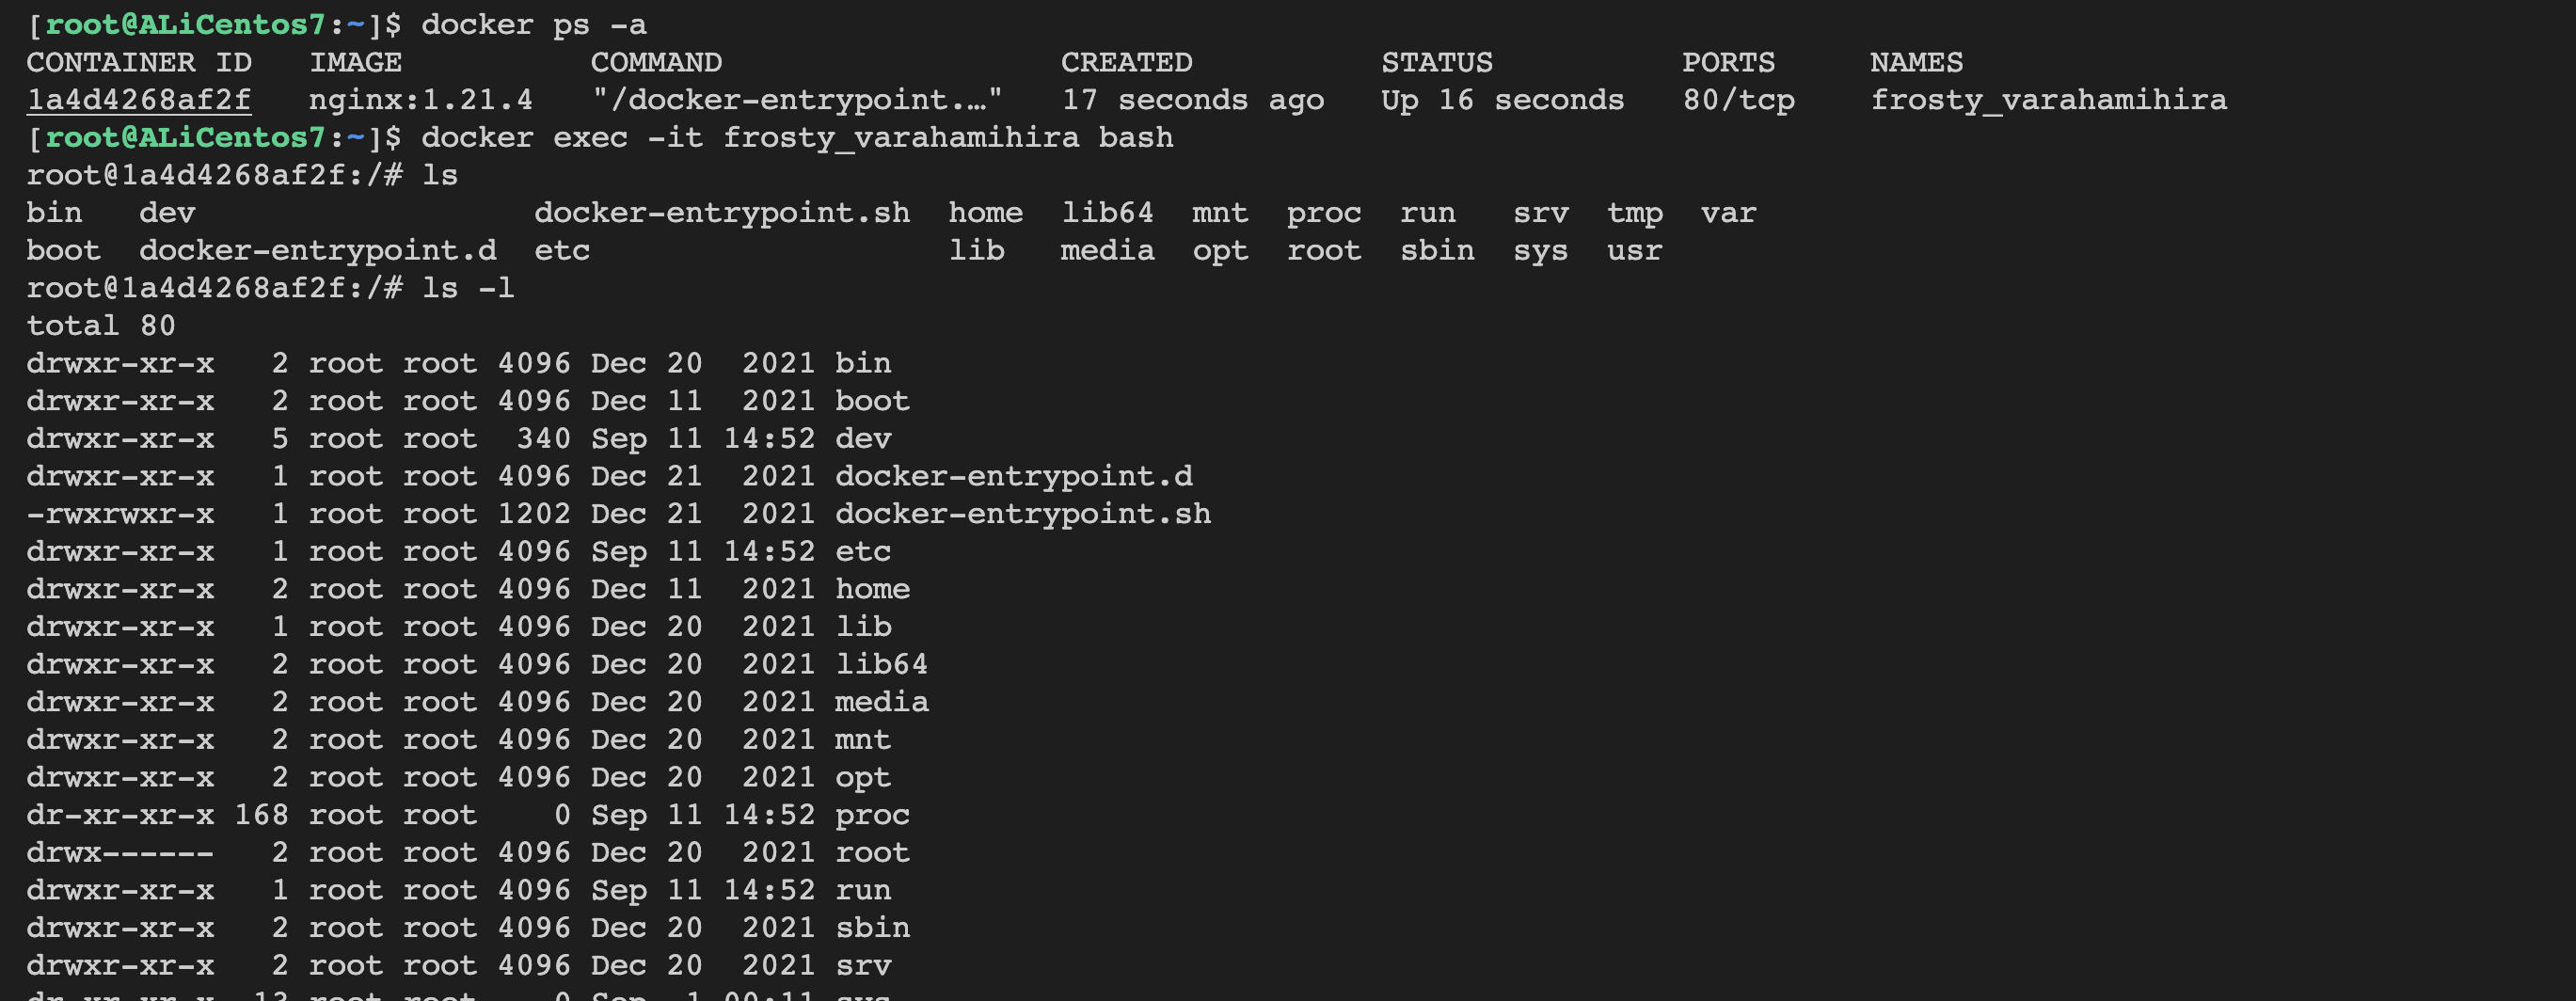
Task: Click the 'docker exec -it' command line
Action: (797, 137)
